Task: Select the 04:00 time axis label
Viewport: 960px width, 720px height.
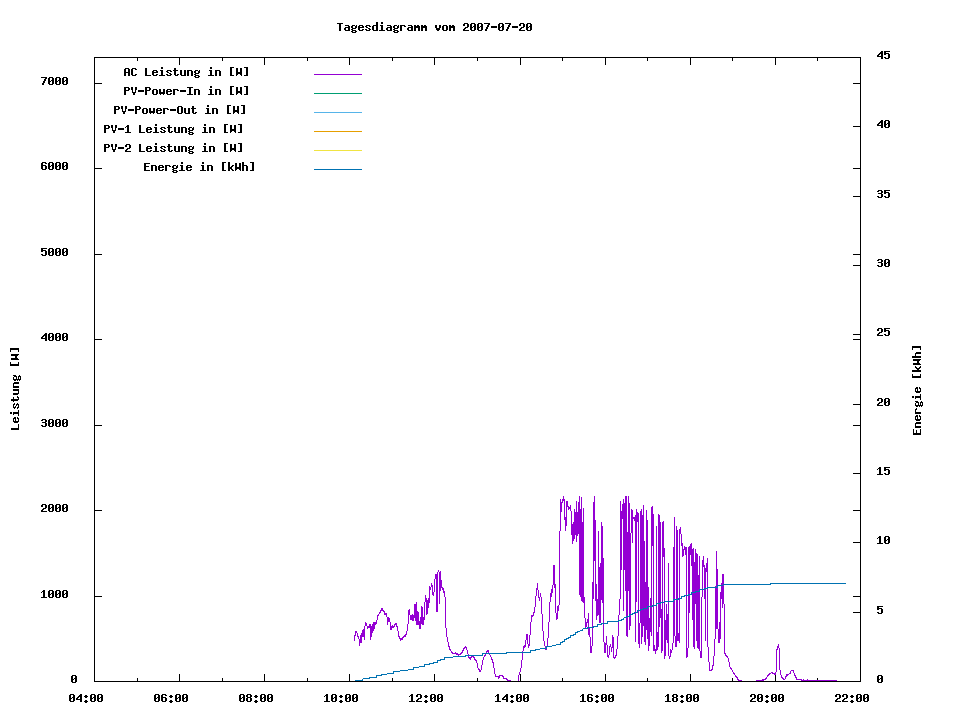Action: click(x=88, y=698)
